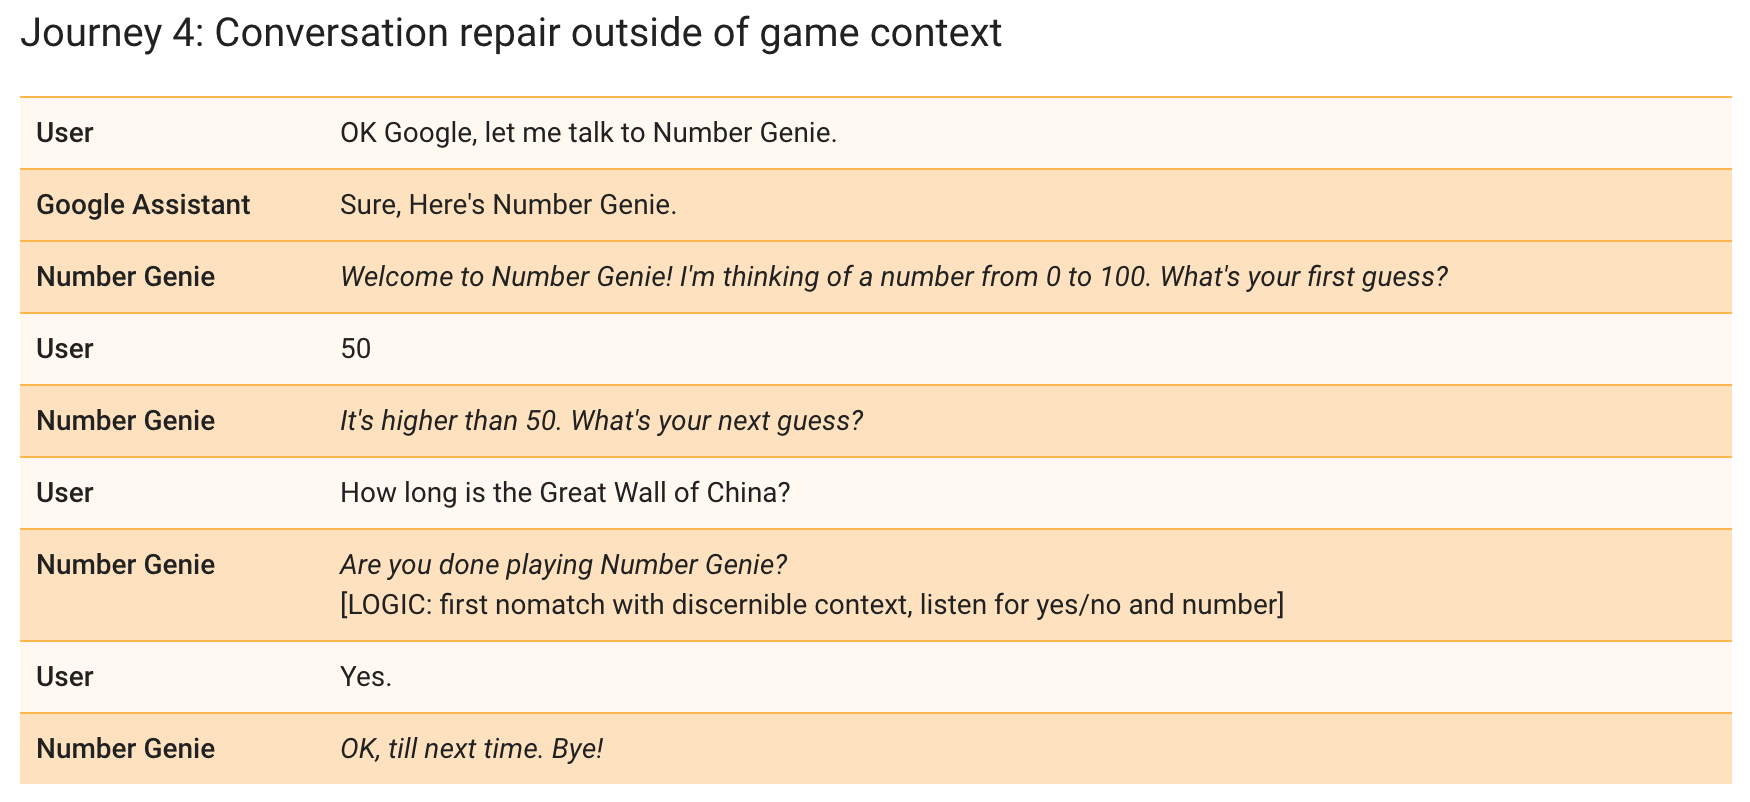Select the user's "Yes." reply

tap(365, 677)
